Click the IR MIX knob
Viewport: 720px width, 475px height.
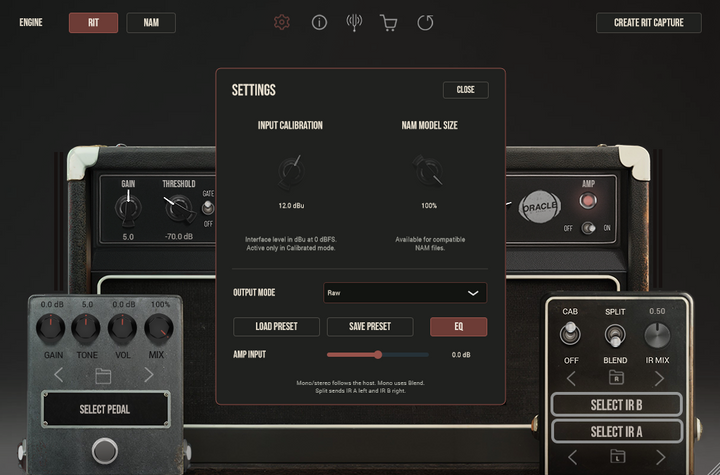658,335
